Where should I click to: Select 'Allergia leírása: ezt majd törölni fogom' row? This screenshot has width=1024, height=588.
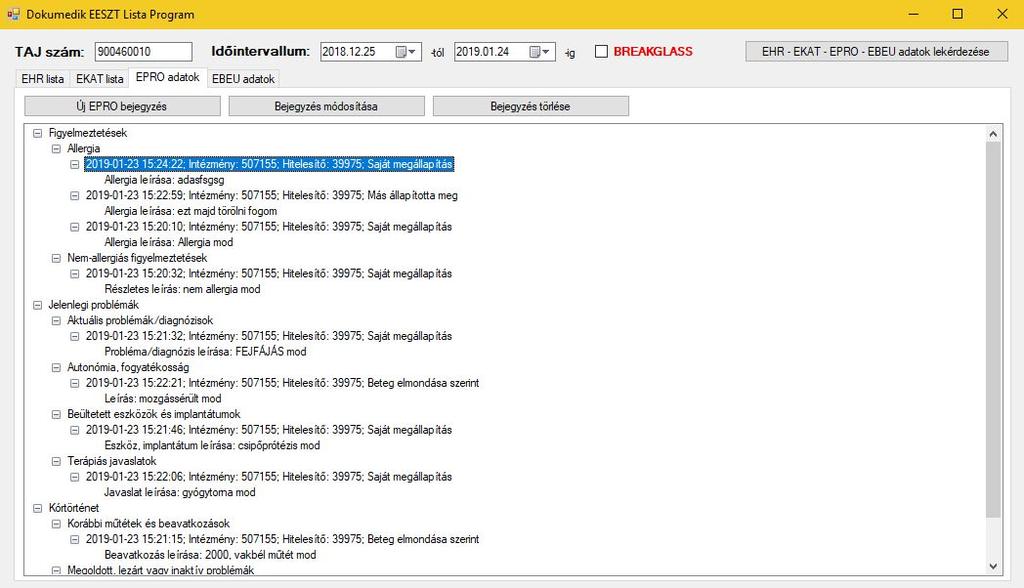pyautogui.click(x=191, y=211)
